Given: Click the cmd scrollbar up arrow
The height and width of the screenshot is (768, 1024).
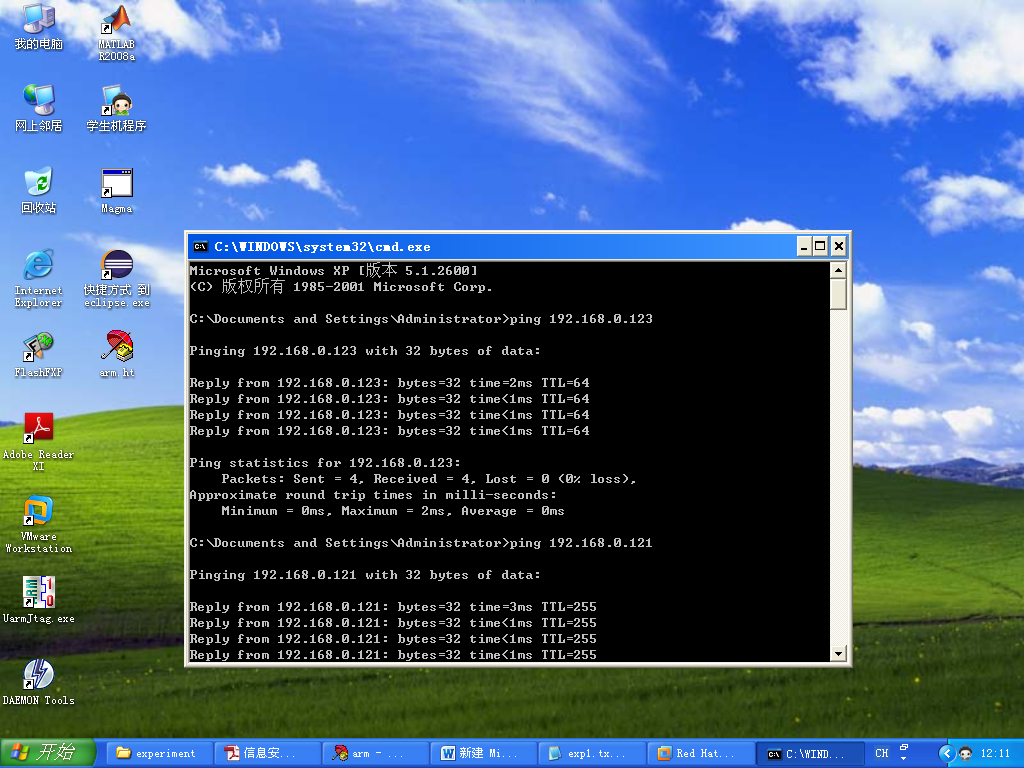Looking at the screenshot, I should coord(839,270).
